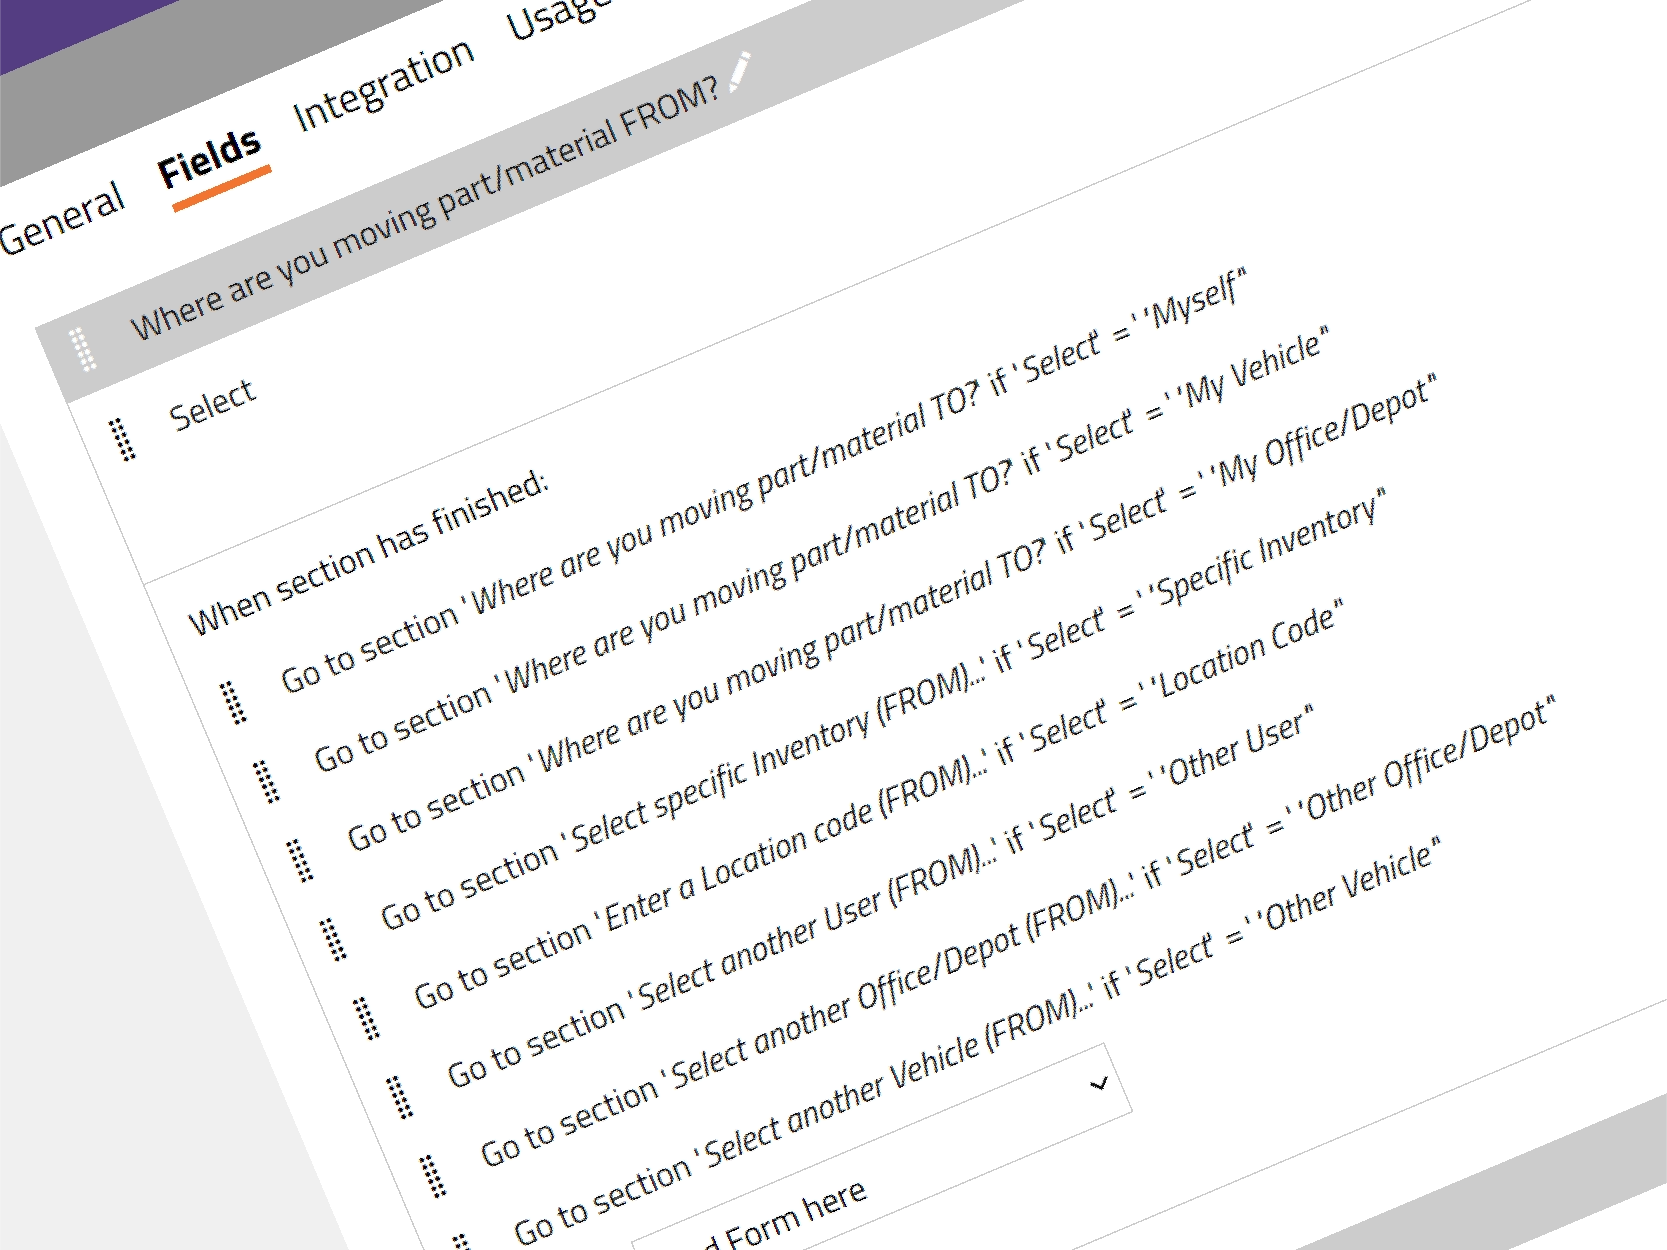Click the drag handle for the 'Location Code' rule
Viewport: 1667px width, 1250px height.
367,1018
